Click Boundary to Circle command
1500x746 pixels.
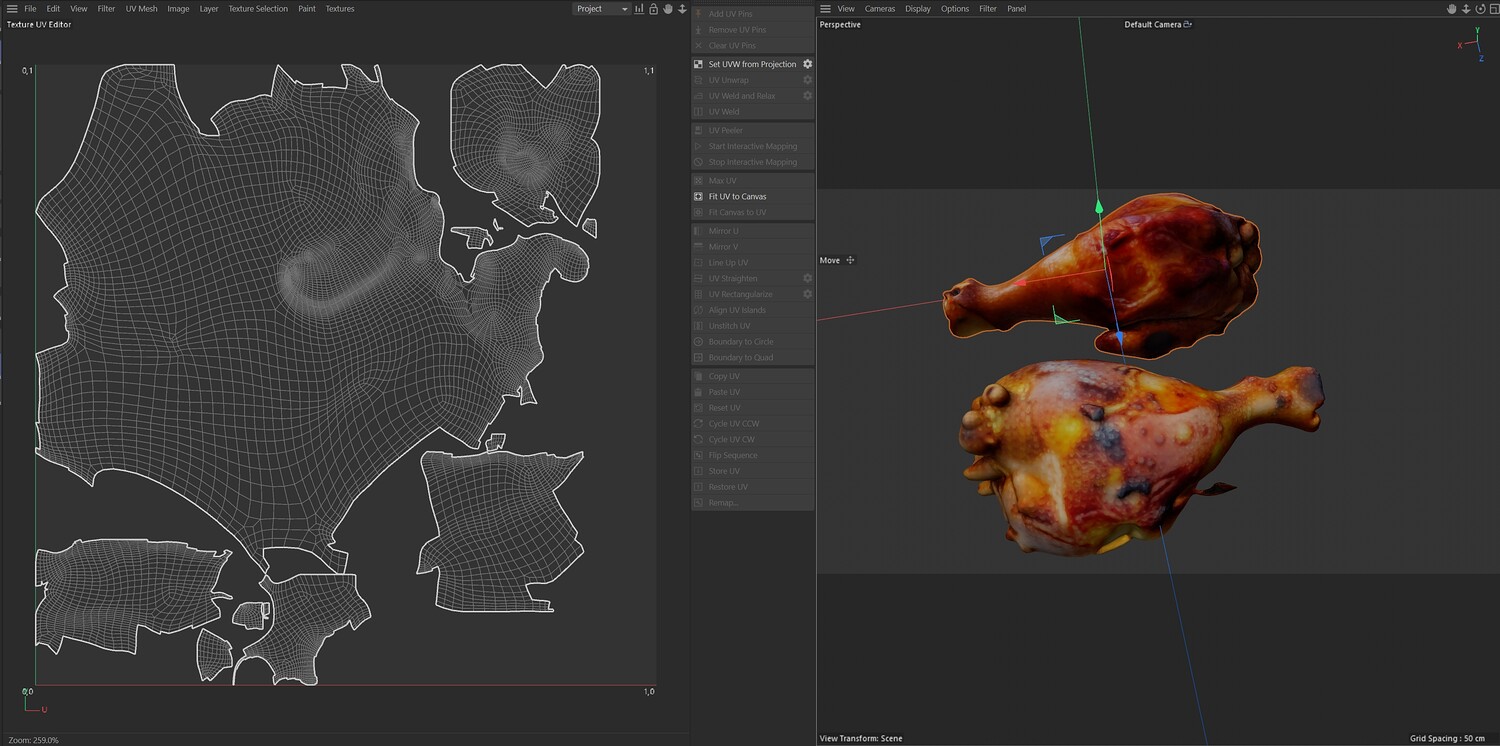pyautogui.click(x=752, y=342)
